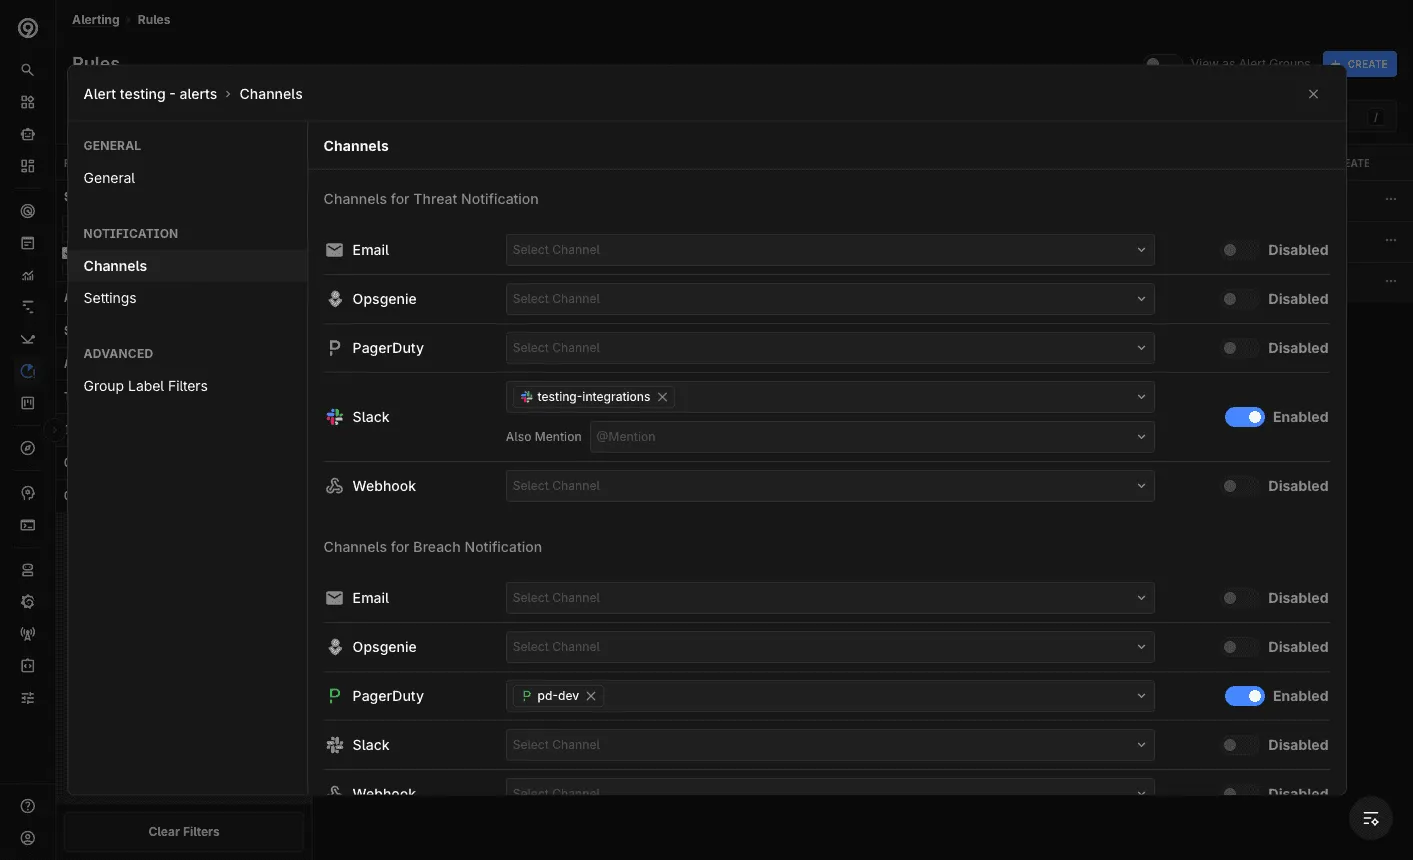Open the gear settings icon in the sidebar
This screenshot has height=860, width=1413.
pos(28,602)
